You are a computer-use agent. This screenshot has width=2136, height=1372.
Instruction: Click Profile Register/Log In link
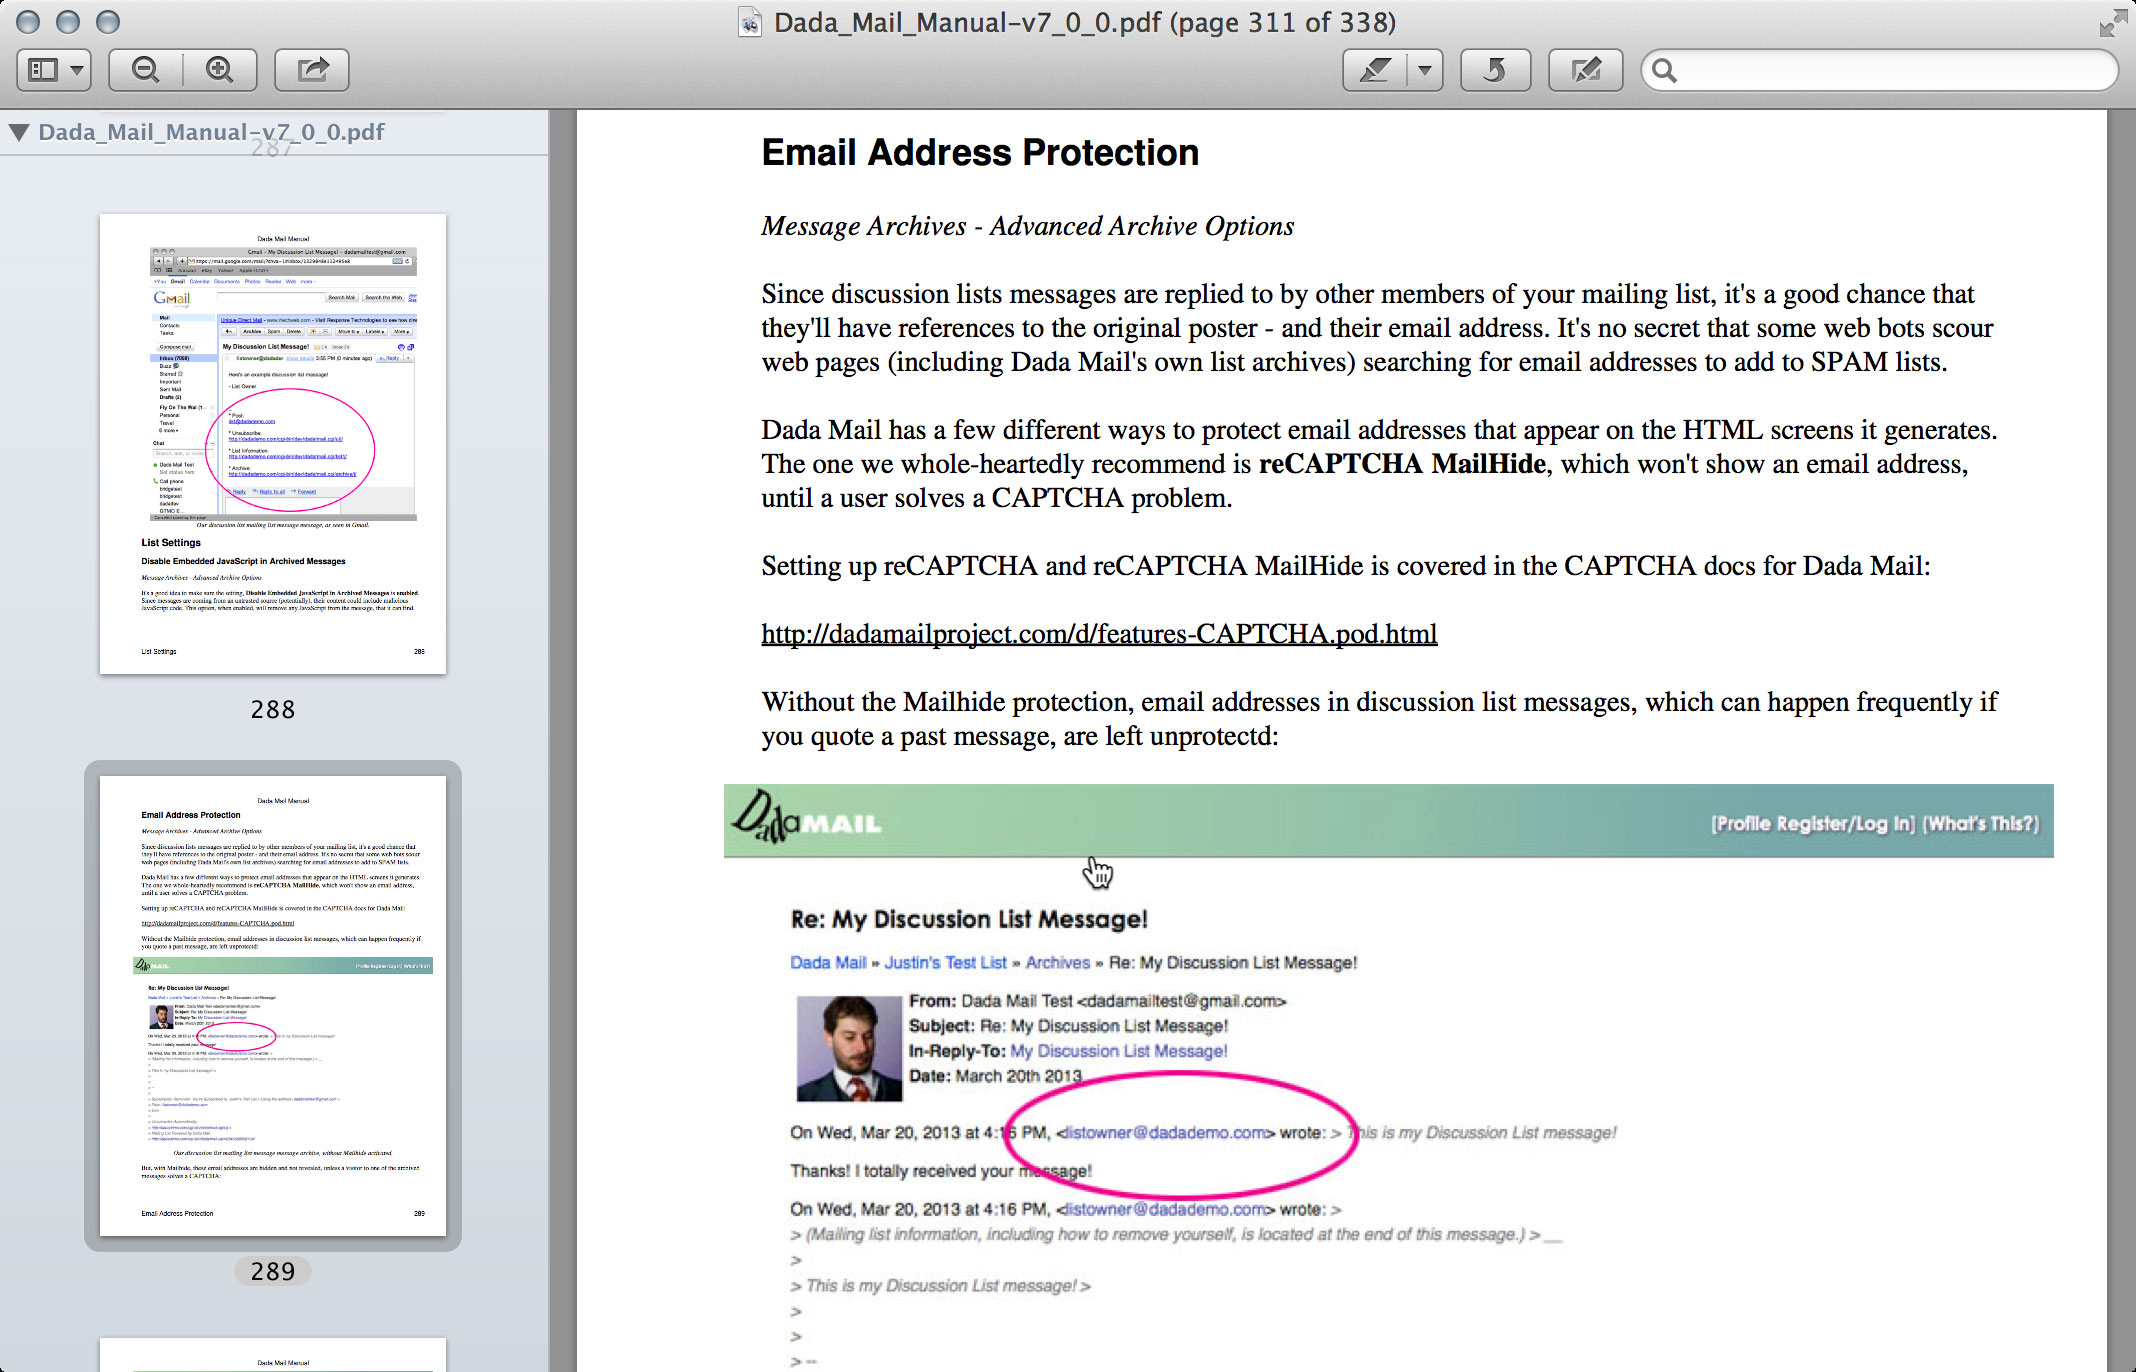[x=1812, y=824]
